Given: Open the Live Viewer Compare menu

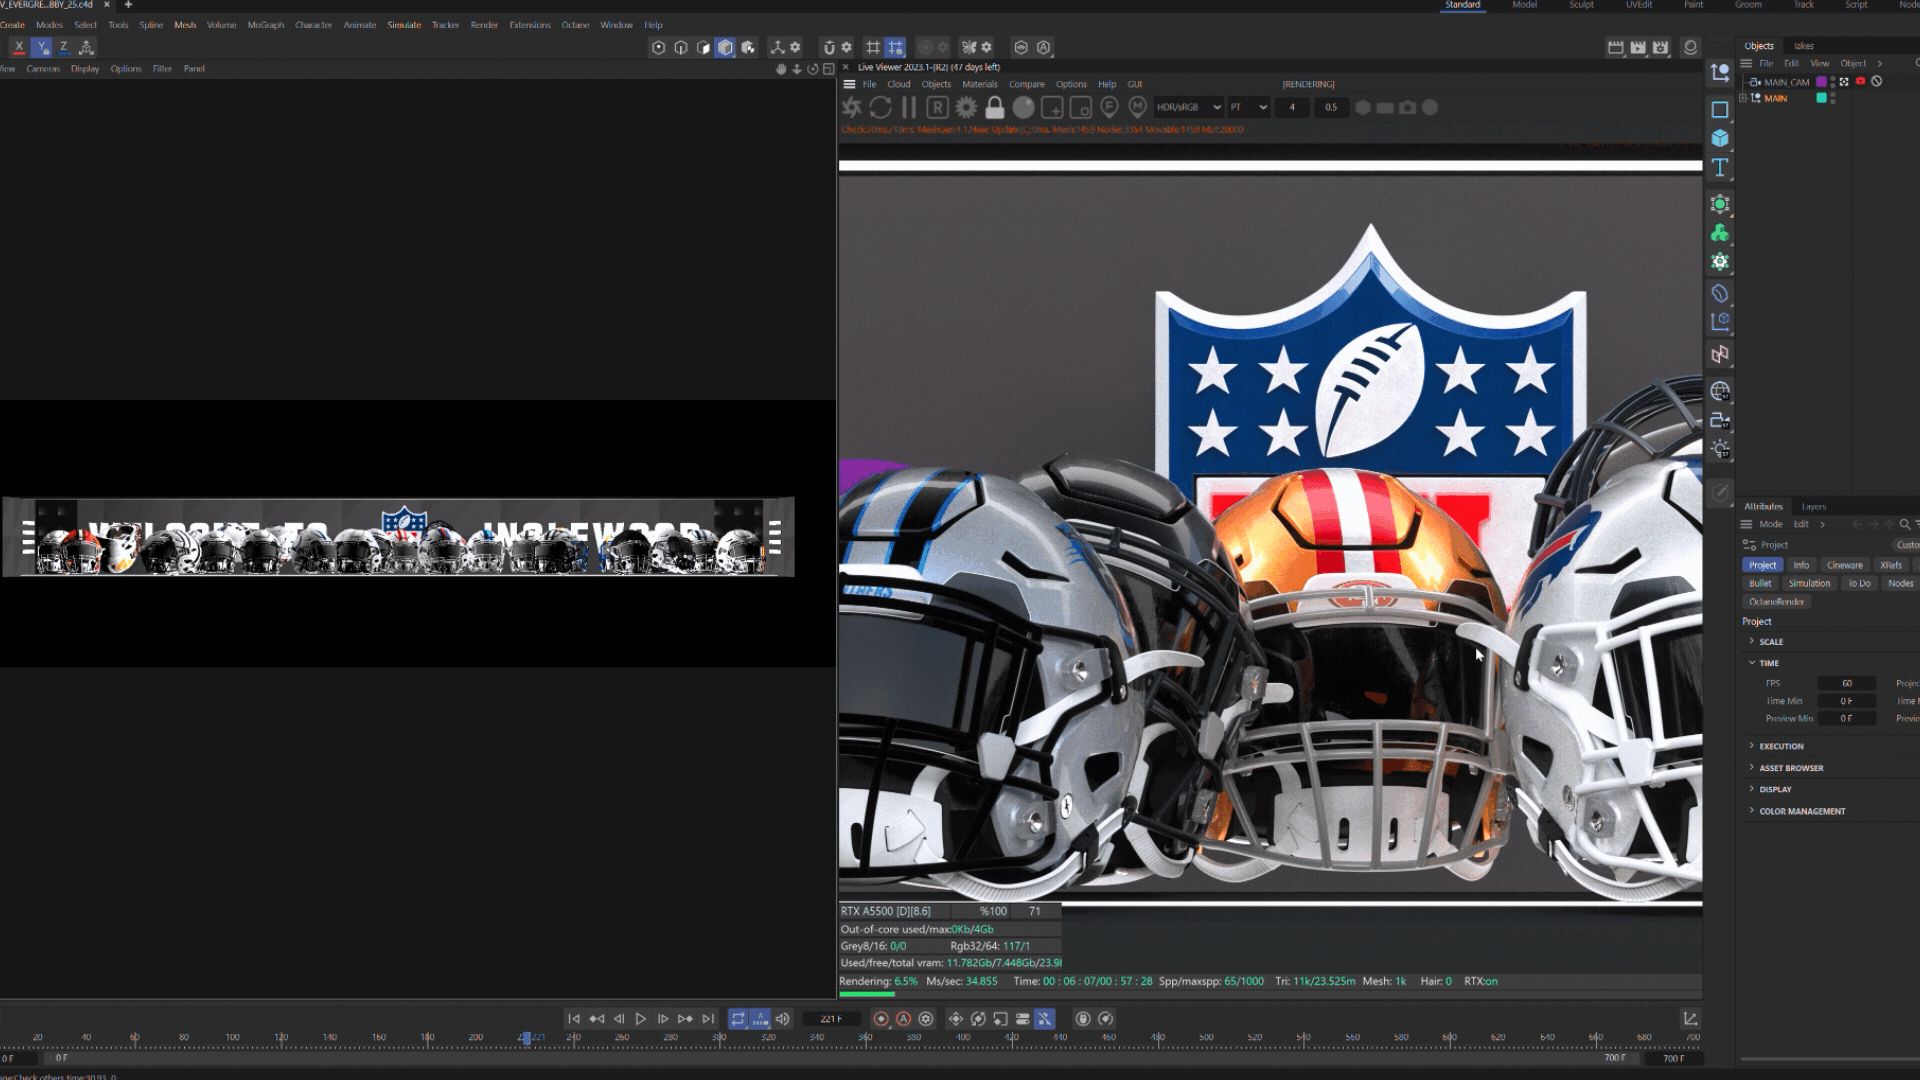Looking at the screenshot, I should [x=1026, y=84].
